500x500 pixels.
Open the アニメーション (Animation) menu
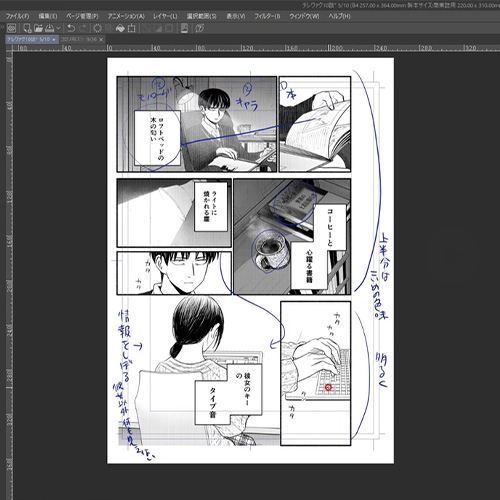coord(126,16)
